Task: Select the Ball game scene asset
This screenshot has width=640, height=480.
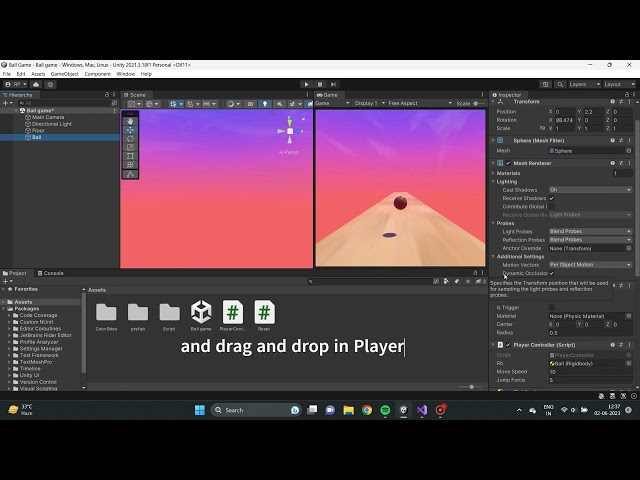Action: (201, 316)
